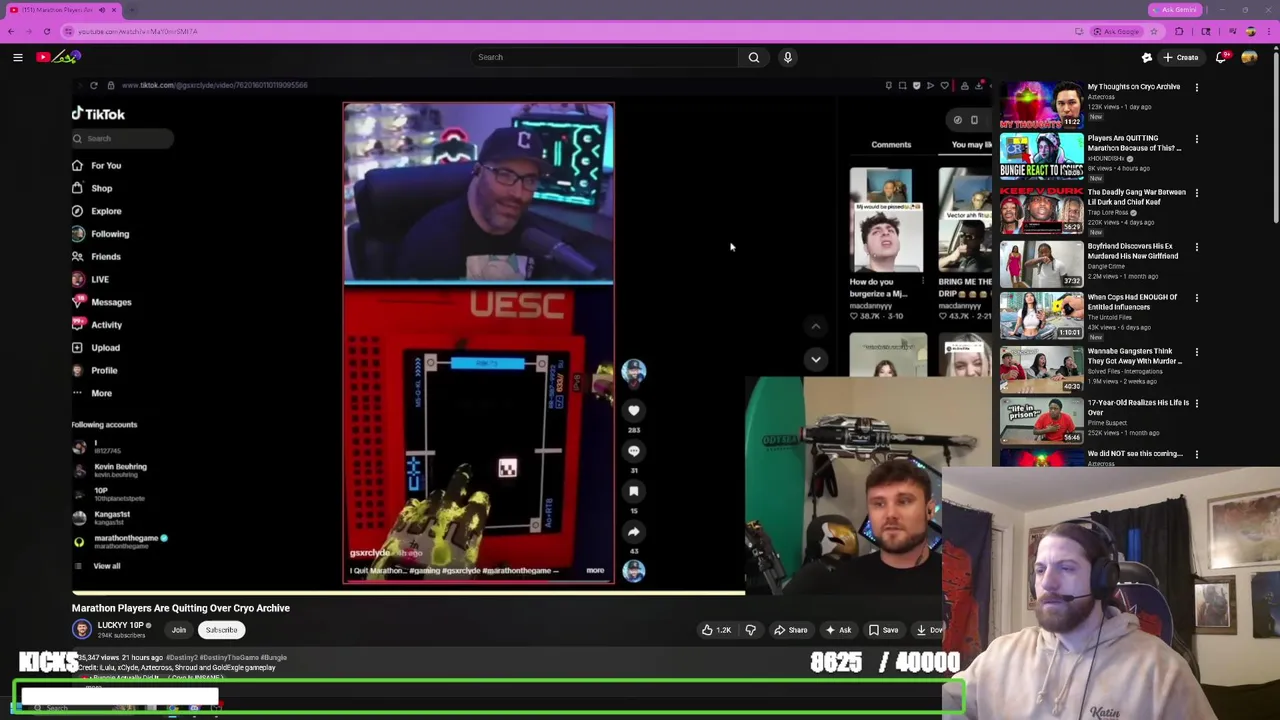The height and width of the screenshot is (720, 1280).
Task: Start voice search with the microphone icon
Action: point(788,57)
